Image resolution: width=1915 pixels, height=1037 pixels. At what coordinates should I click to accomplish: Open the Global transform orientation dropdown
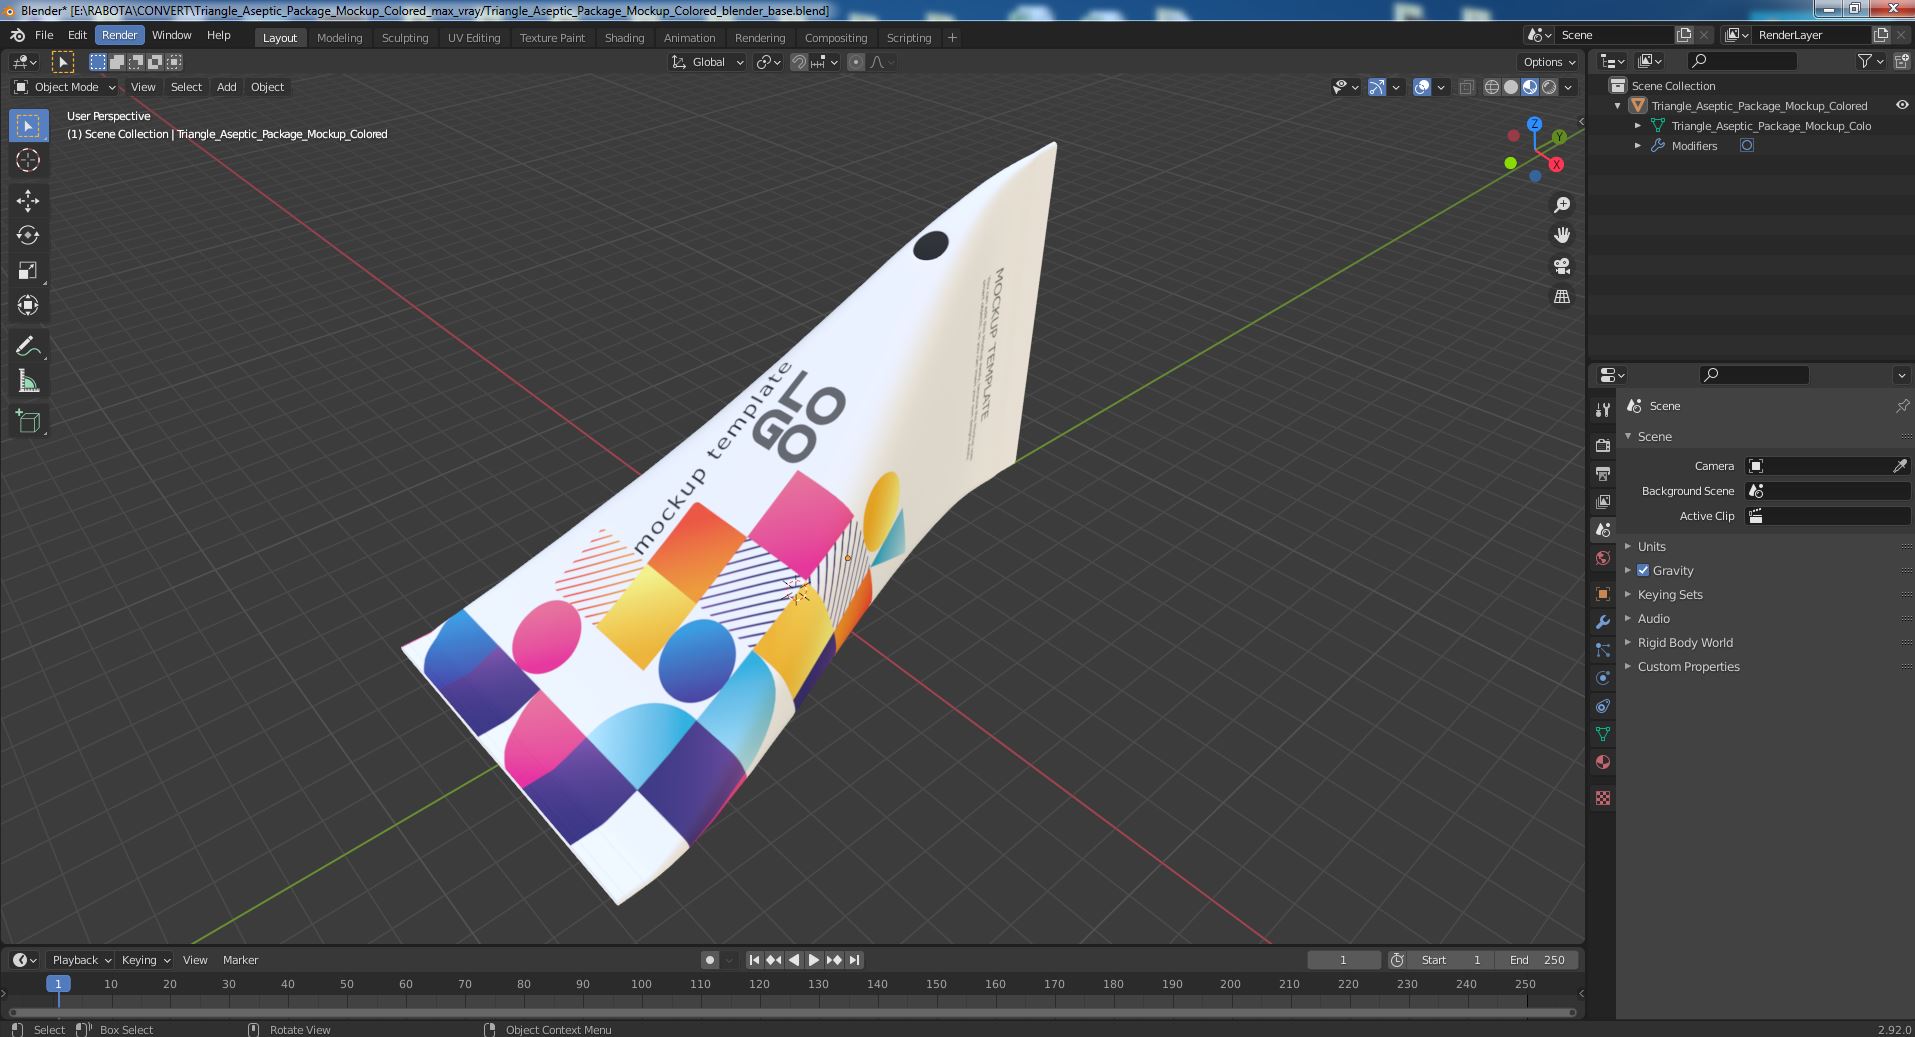pos(707,62)
